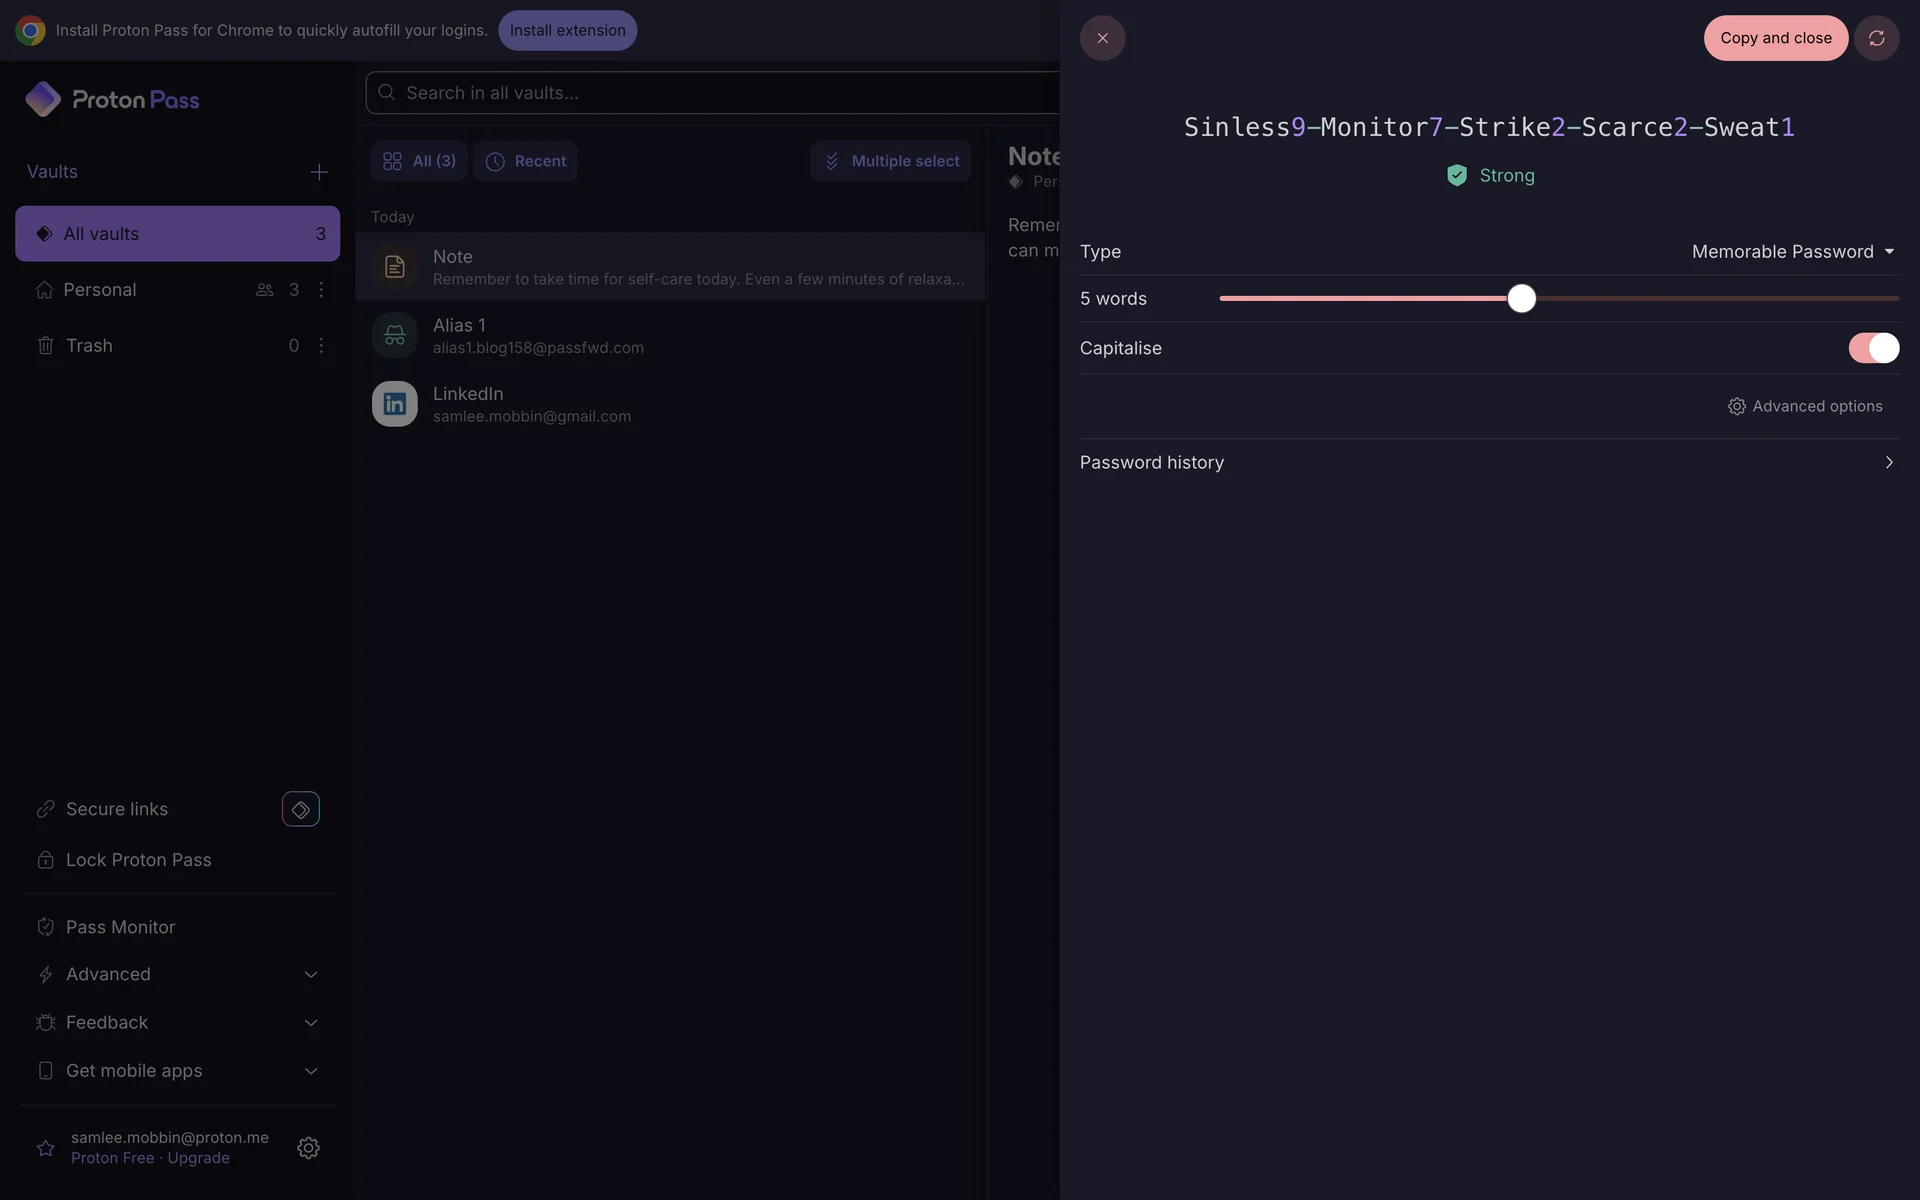
Task: Open the Type Memorable Password dropdown
Action: pos(1792,252)
